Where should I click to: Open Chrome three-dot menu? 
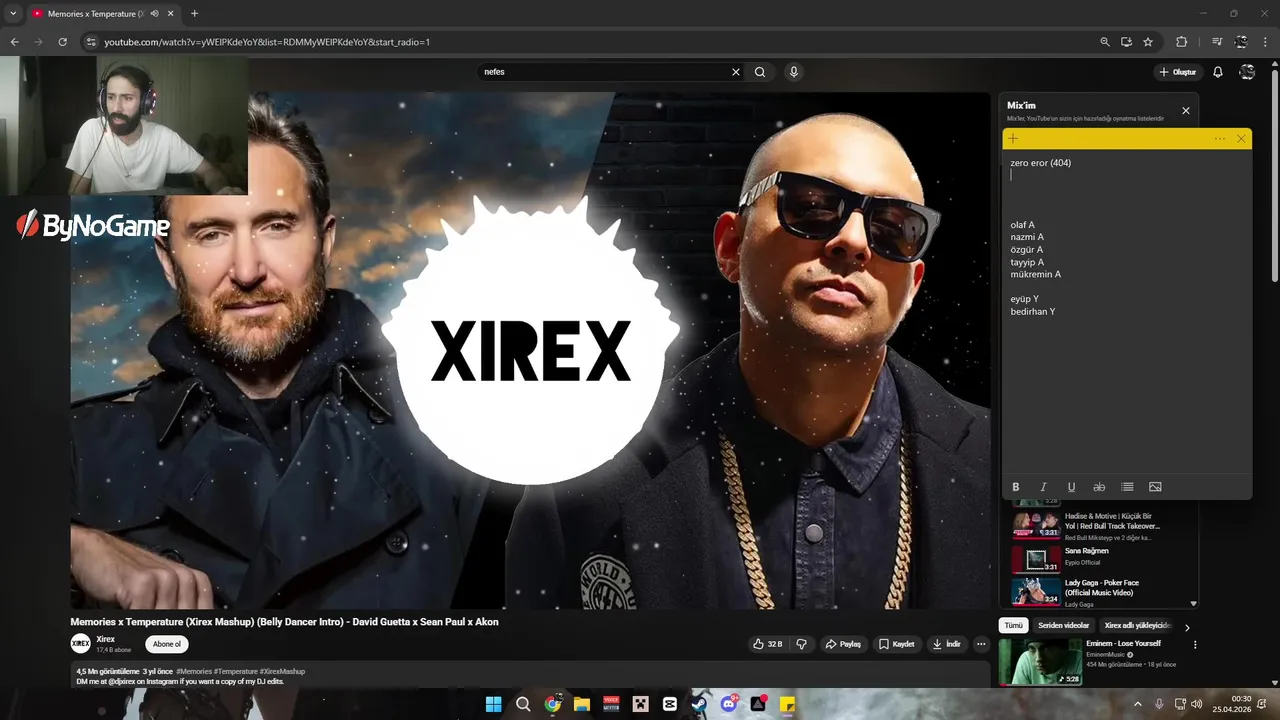click(1266, 42)
